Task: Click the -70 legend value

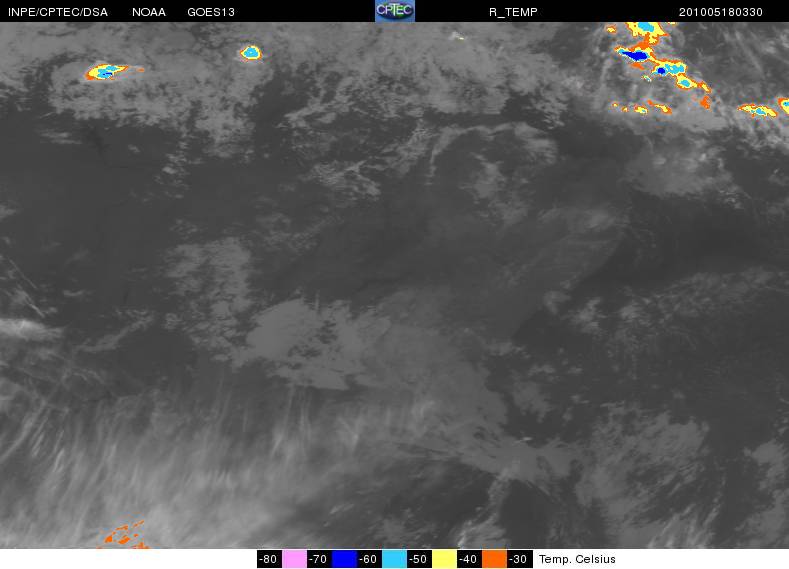Action: pyautogui.click(x=319, y=559)
